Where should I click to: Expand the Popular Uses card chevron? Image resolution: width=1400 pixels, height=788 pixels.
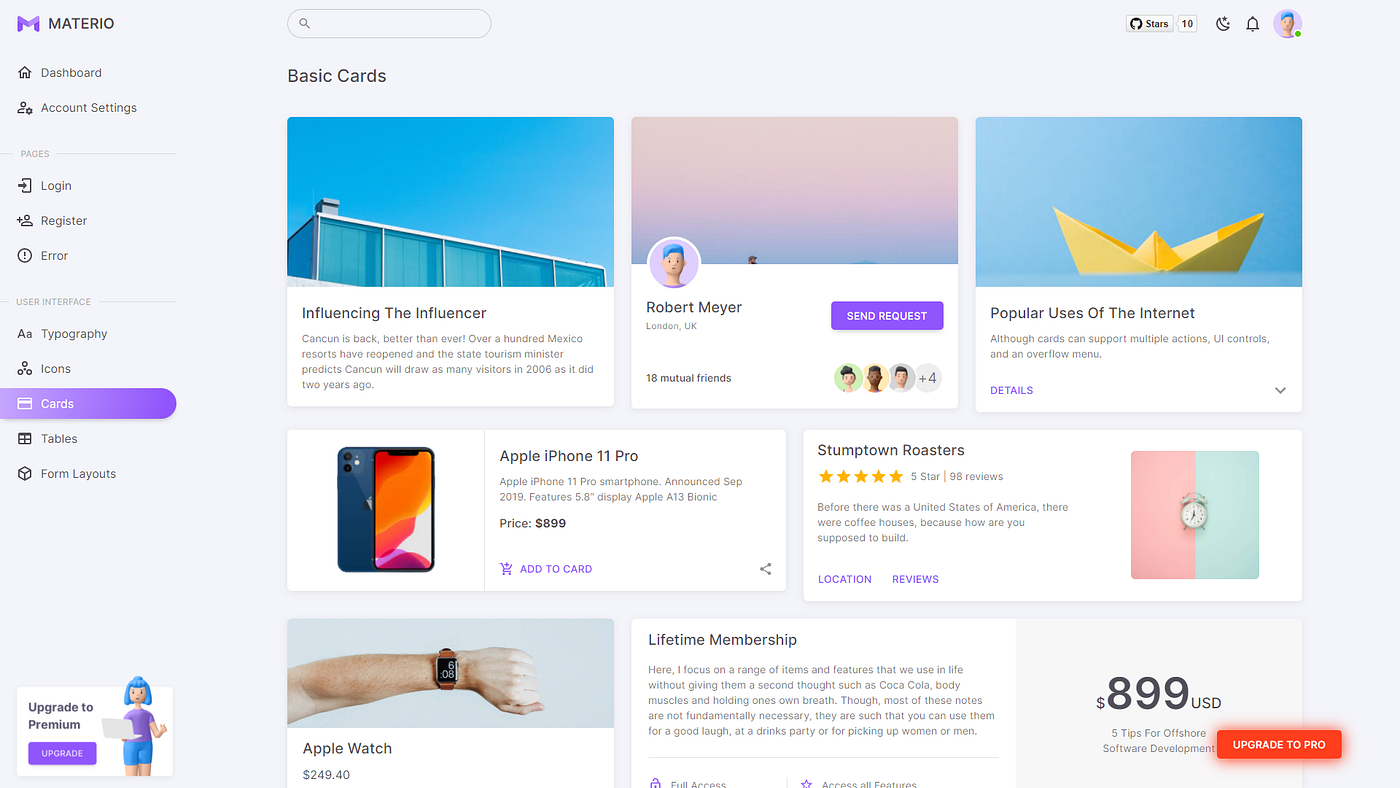coord(1280,391)
